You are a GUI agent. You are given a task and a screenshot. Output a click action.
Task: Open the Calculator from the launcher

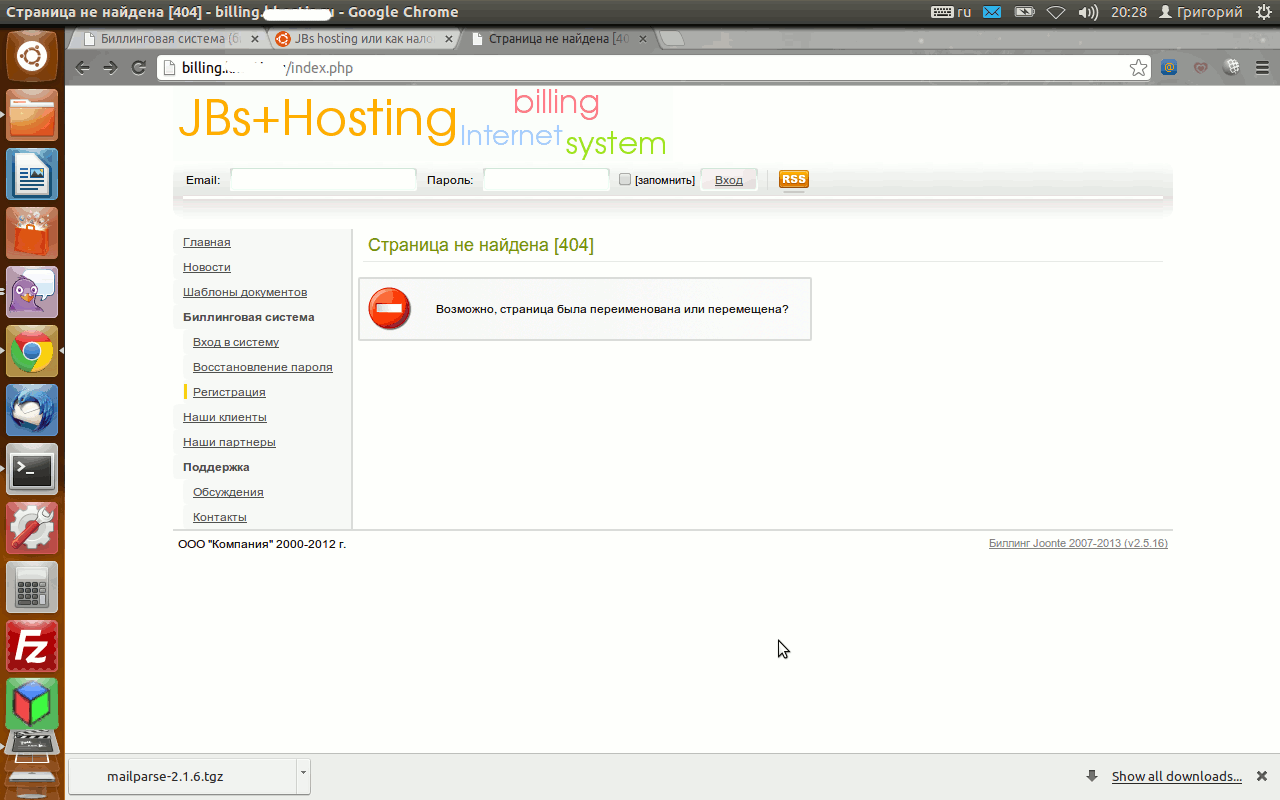point(32,587)
